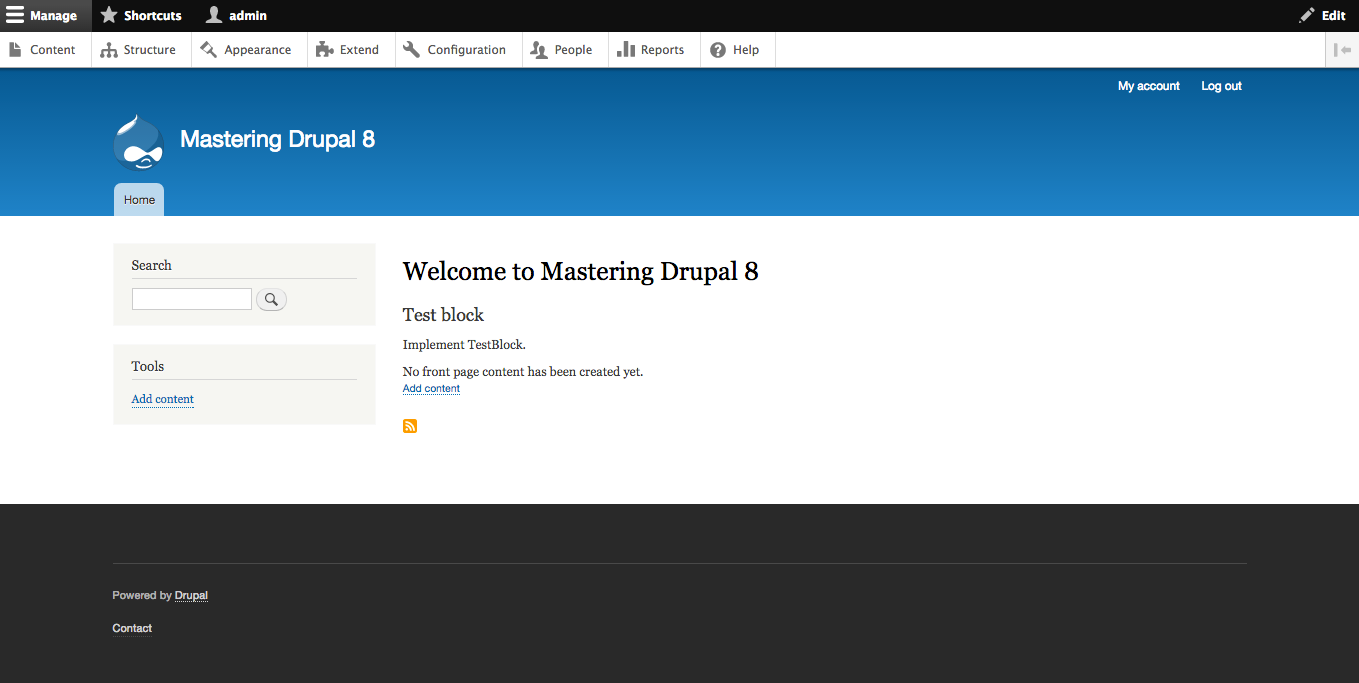
Task: Open the Extend modules menu
Action: 347,50
